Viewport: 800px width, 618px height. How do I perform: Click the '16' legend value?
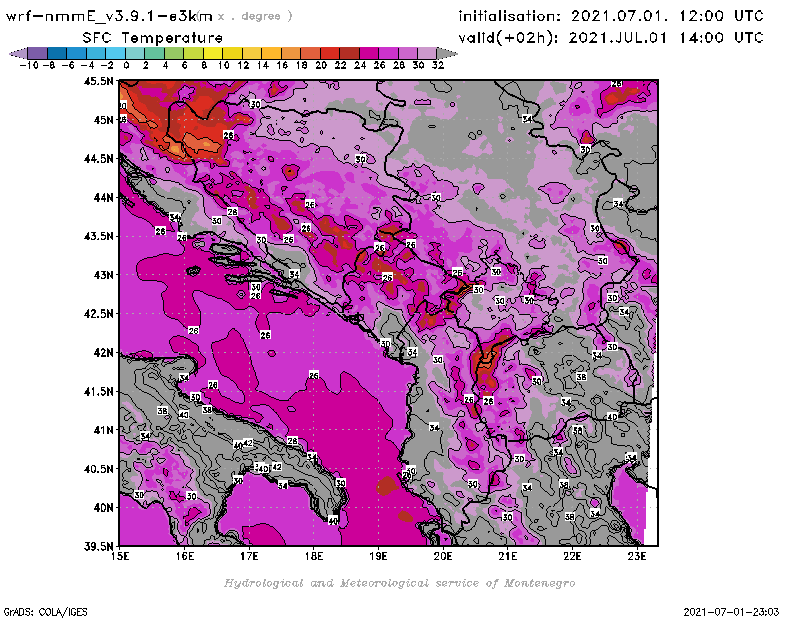pos(282,65)
